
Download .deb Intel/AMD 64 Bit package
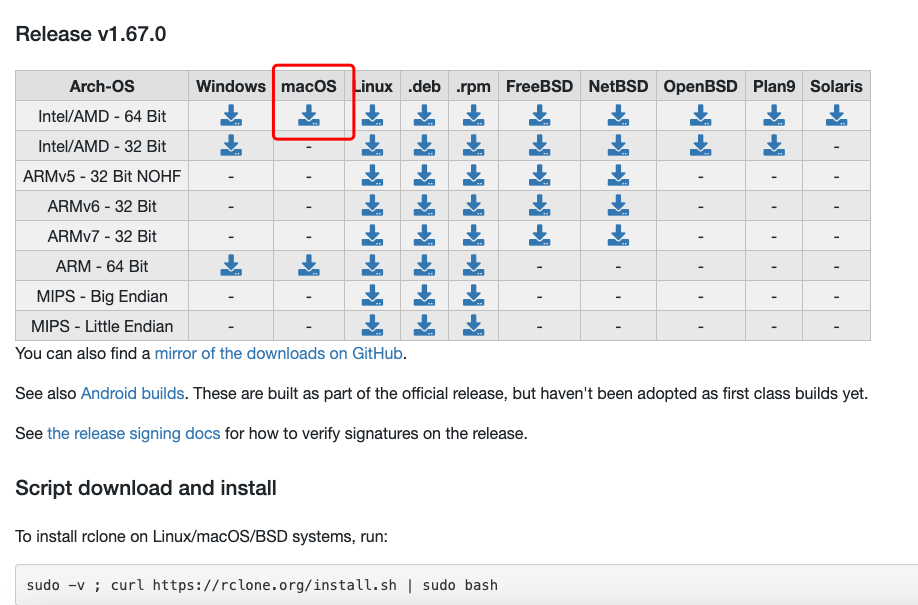coord(424,115)
